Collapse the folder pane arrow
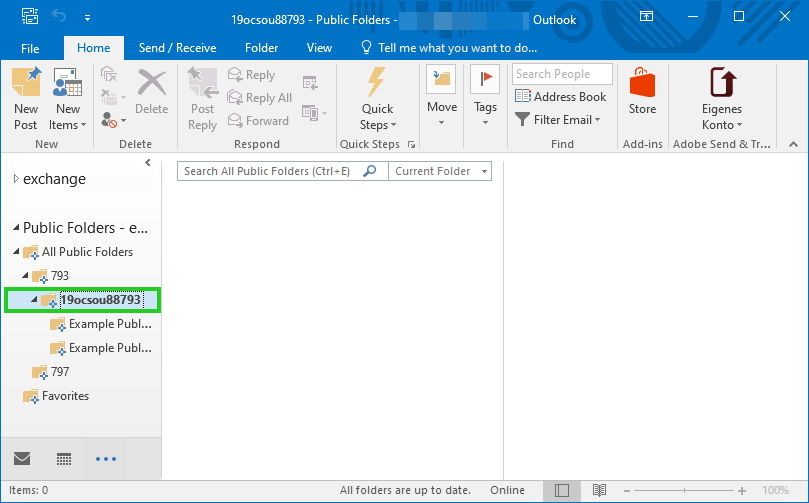The image size is (809, 503). click(x=148, y=163)
